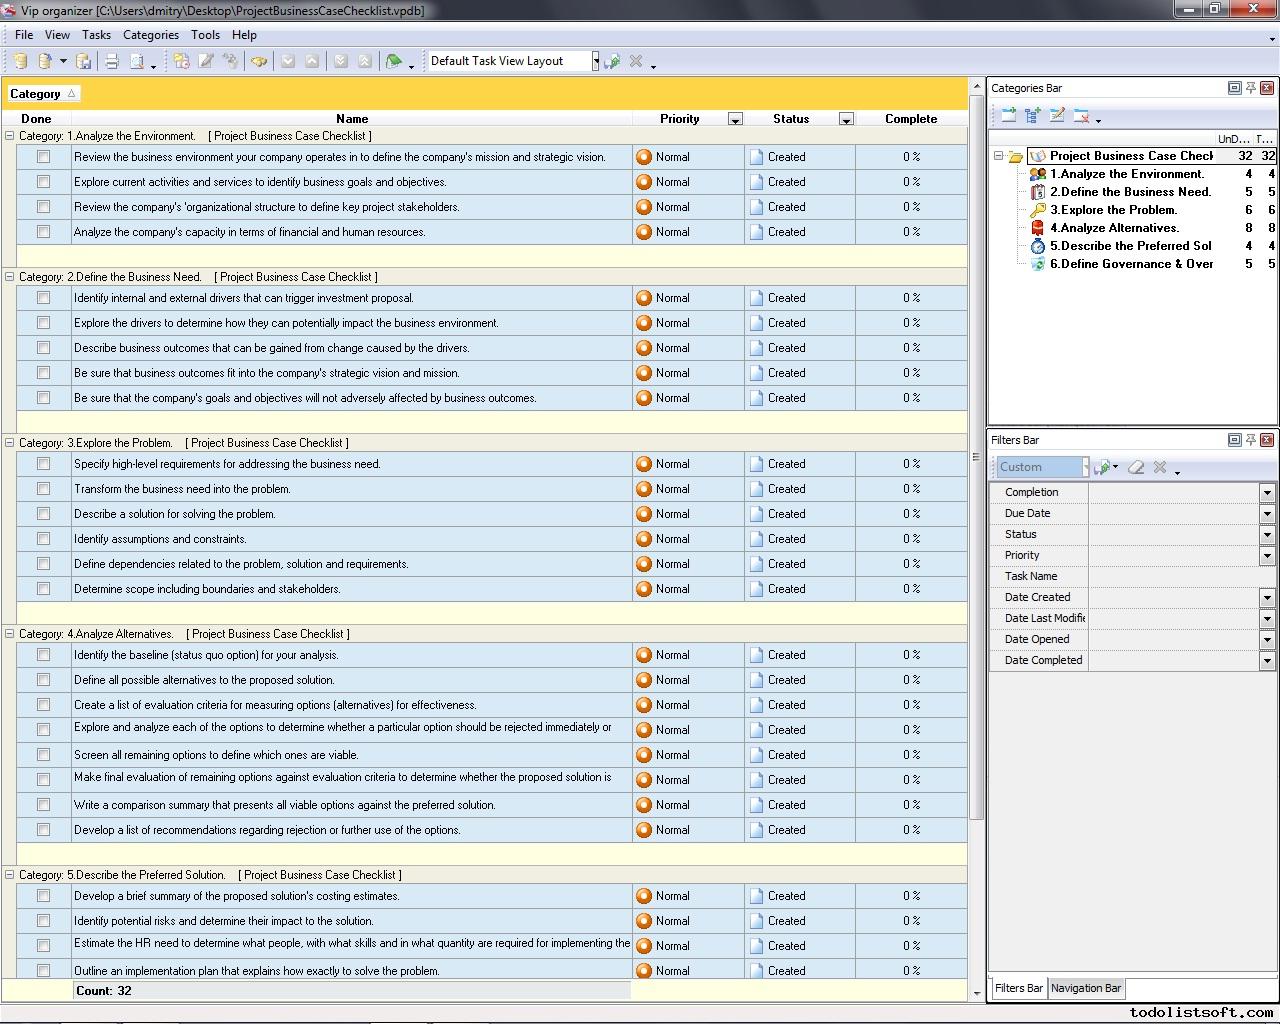Pin the Categories Bar panel

1250,88
